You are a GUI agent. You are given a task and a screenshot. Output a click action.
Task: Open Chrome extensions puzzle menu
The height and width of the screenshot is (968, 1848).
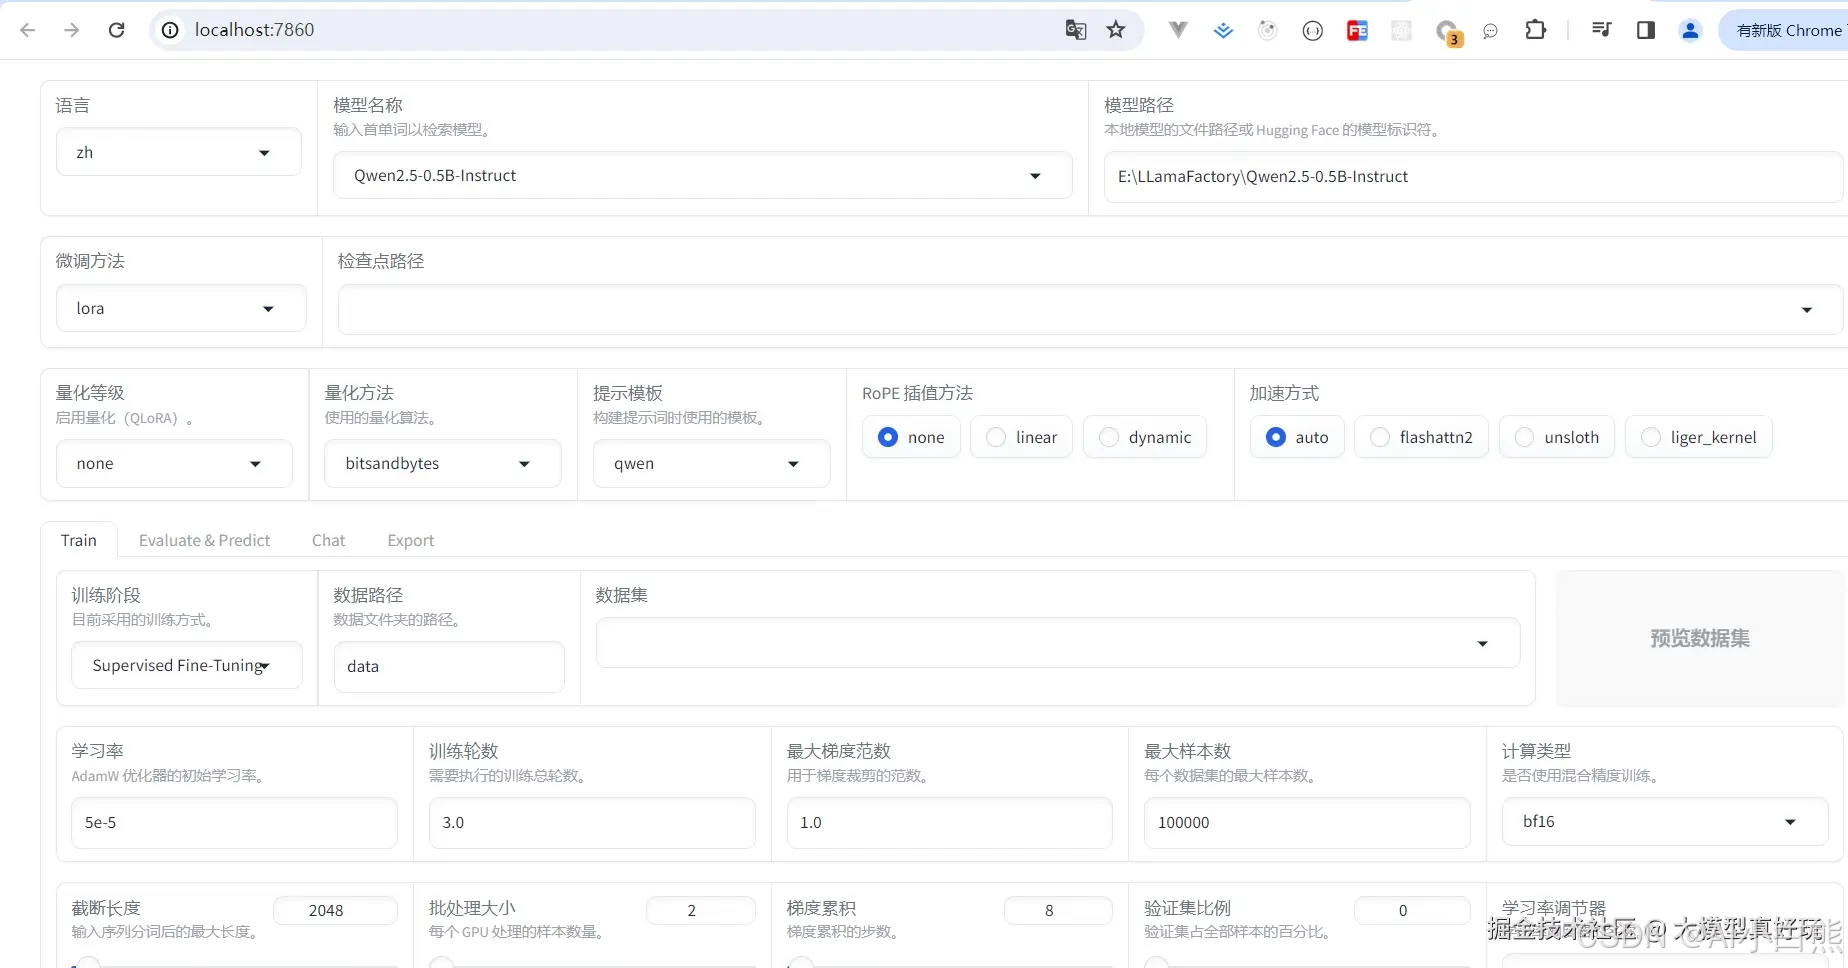[x=1536, y=30]
